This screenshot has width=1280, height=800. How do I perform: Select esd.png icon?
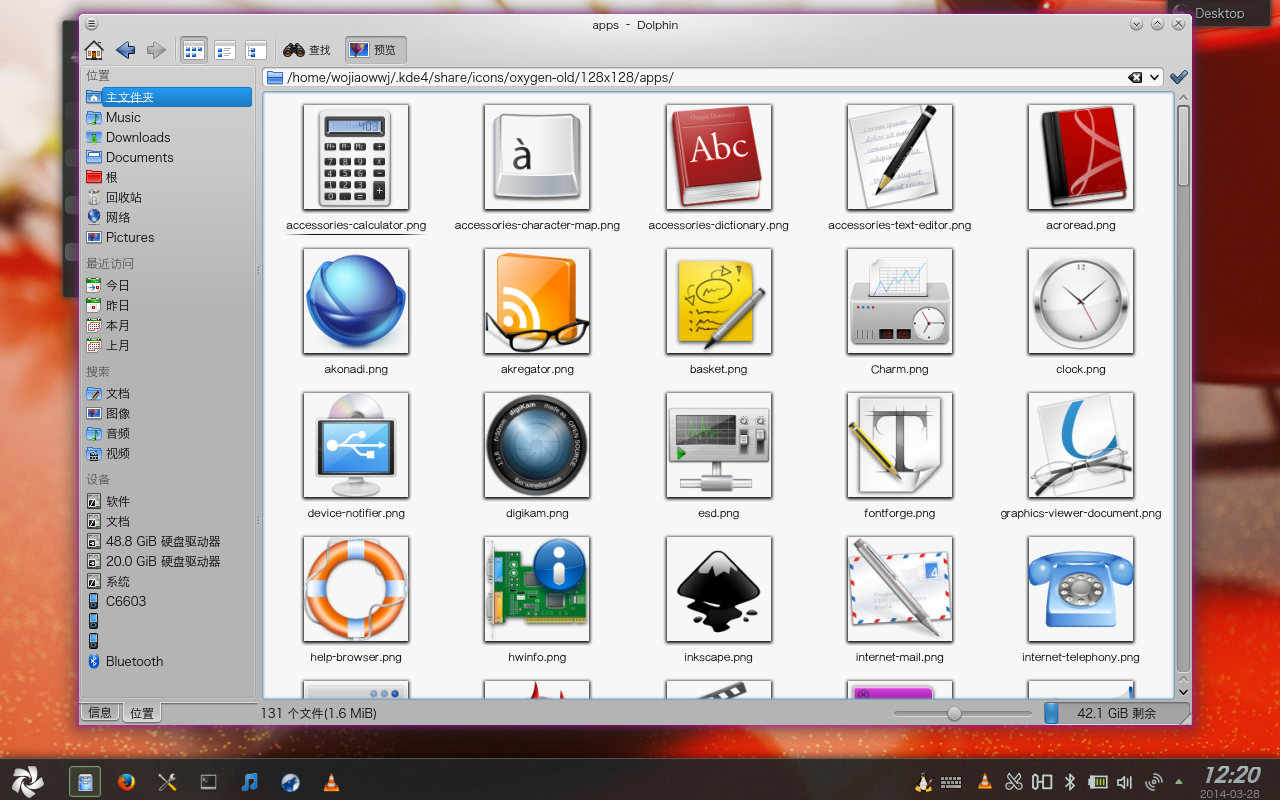coord(718,445)
